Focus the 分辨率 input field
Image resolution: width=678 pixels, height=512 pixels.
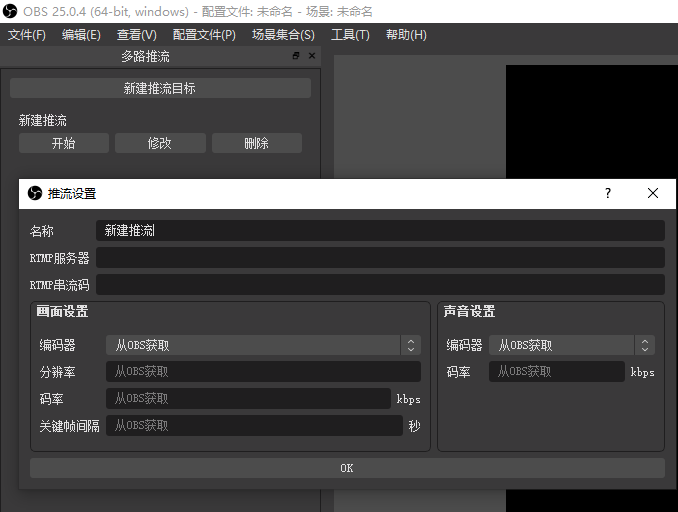pos(263,371)
